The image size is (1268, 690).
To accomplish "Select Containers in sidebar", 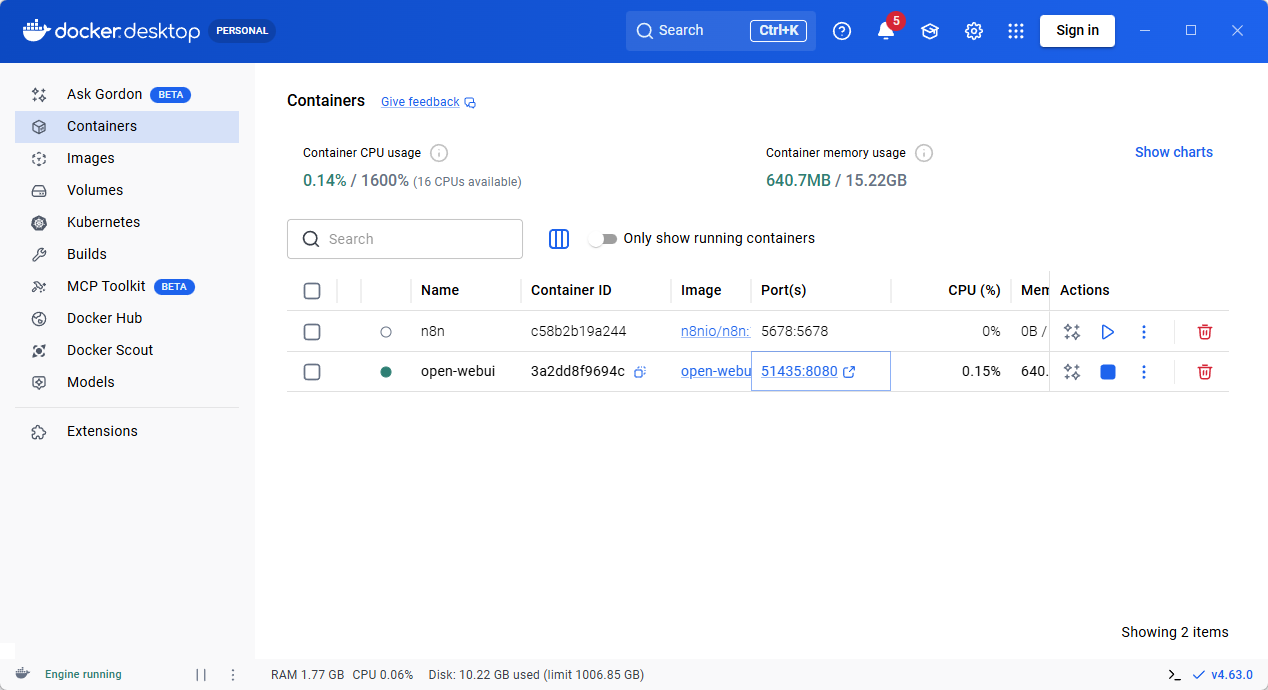I will pos(127,127).
